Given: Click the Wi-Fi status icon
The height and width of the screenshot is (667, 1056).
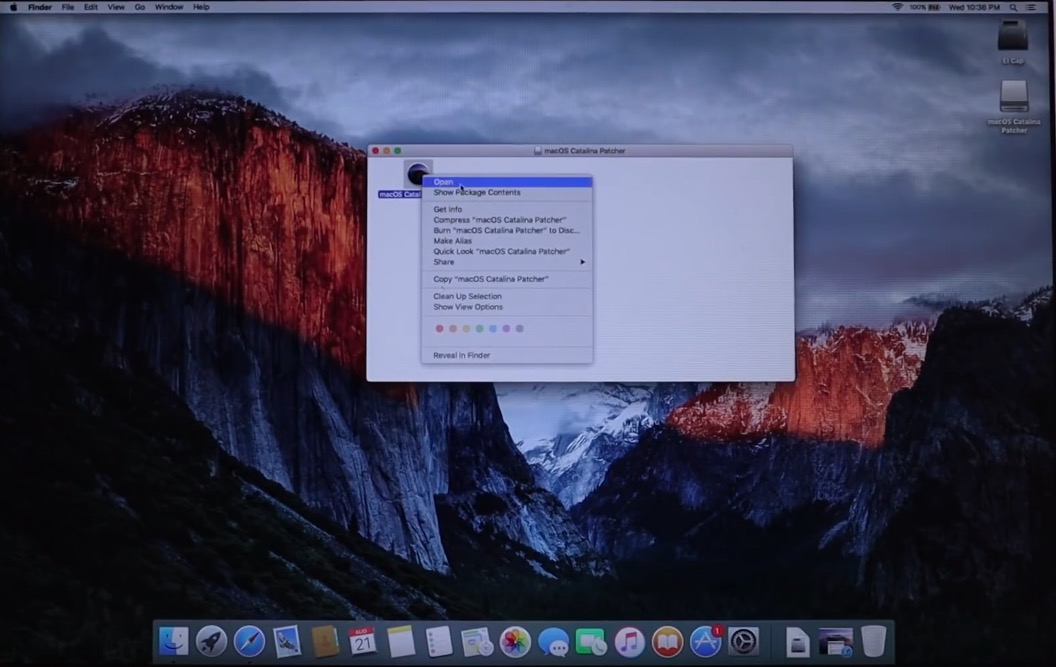Looking at the screenshot, I should [897, 7].
